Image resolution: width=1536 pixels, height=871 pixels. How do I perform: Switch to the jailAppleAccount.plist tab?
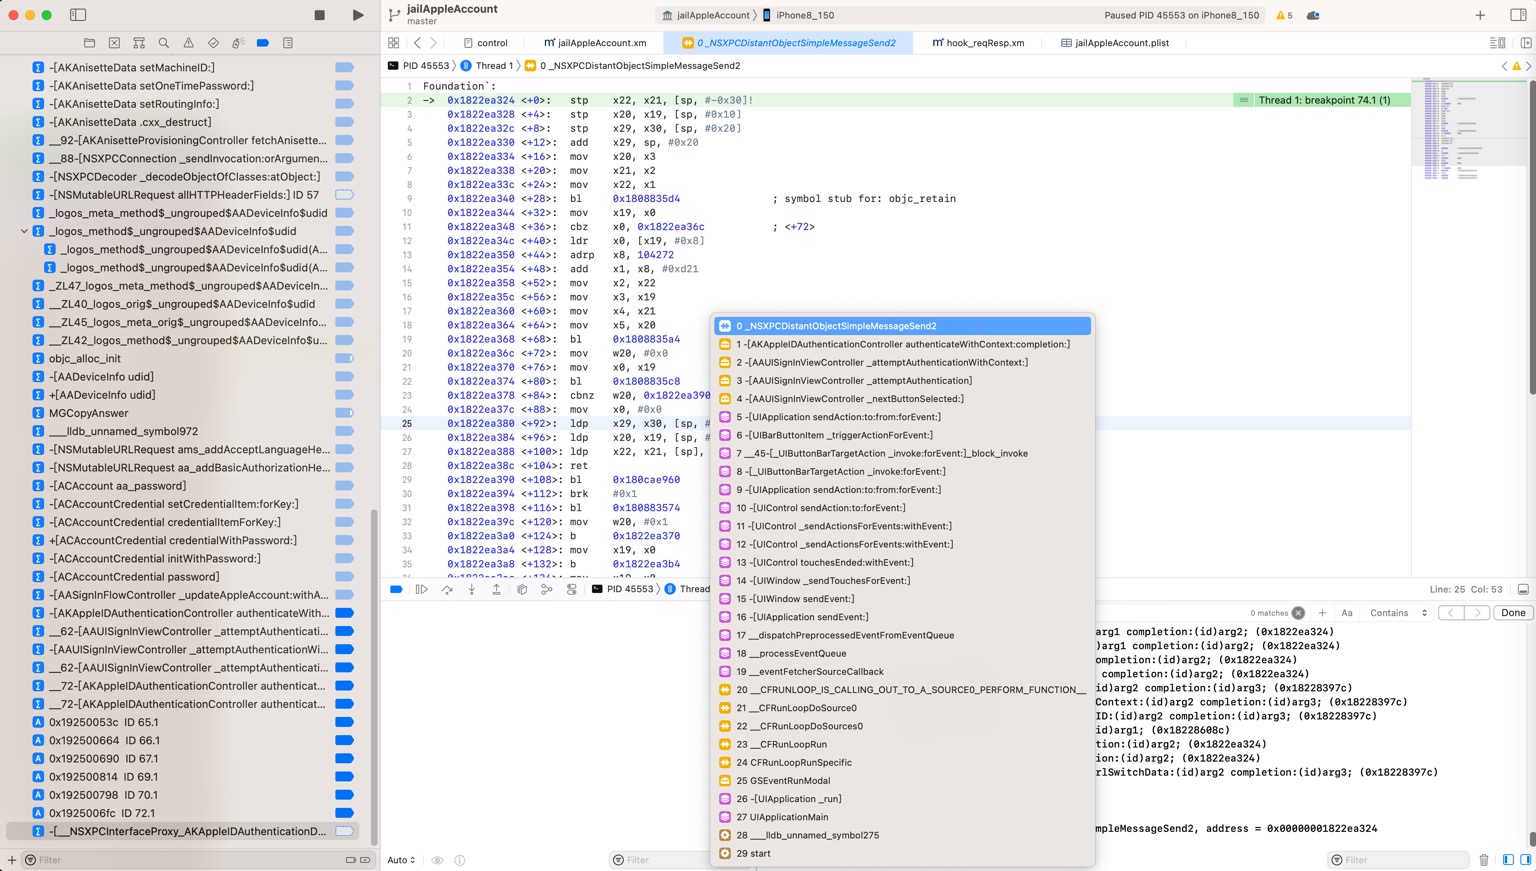point(1115,43)
